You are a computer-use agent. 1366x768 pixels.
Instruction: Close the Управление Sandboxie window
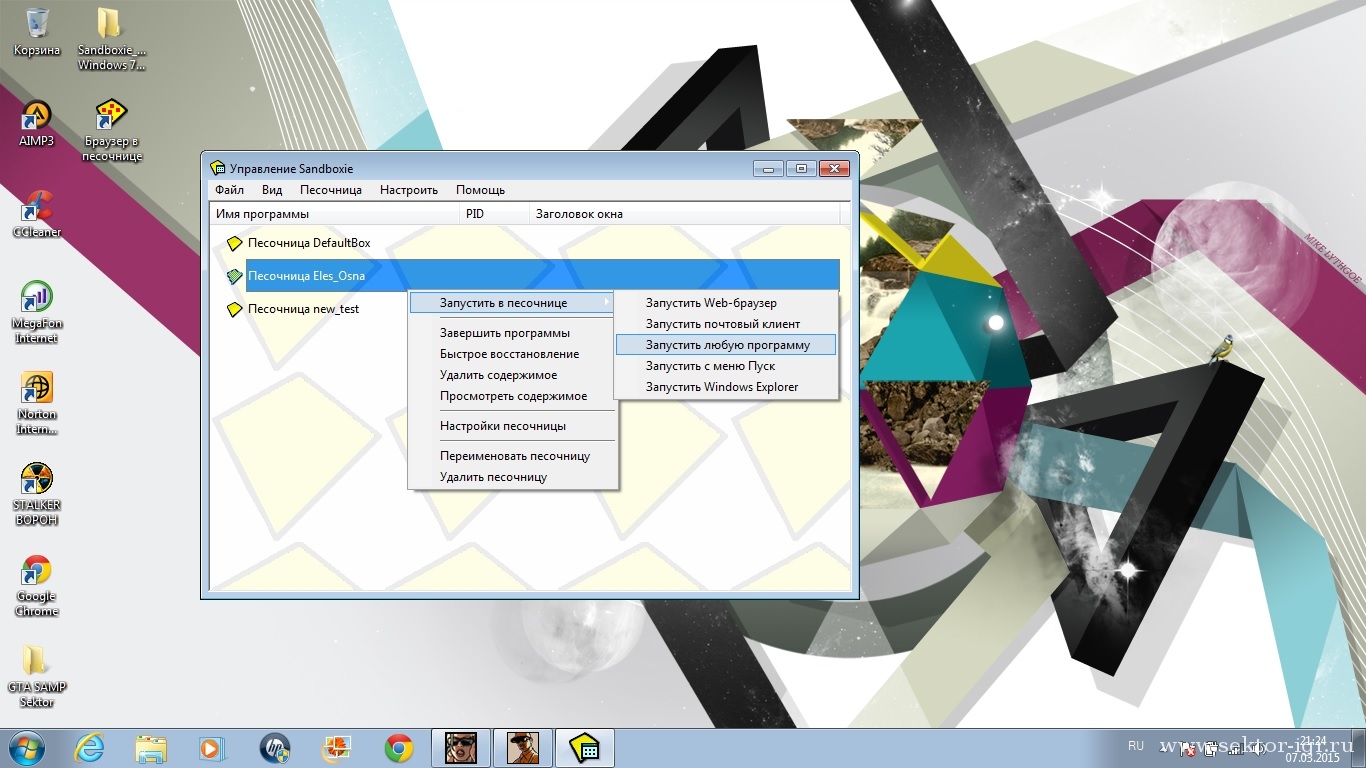click(x=833, y=169)
